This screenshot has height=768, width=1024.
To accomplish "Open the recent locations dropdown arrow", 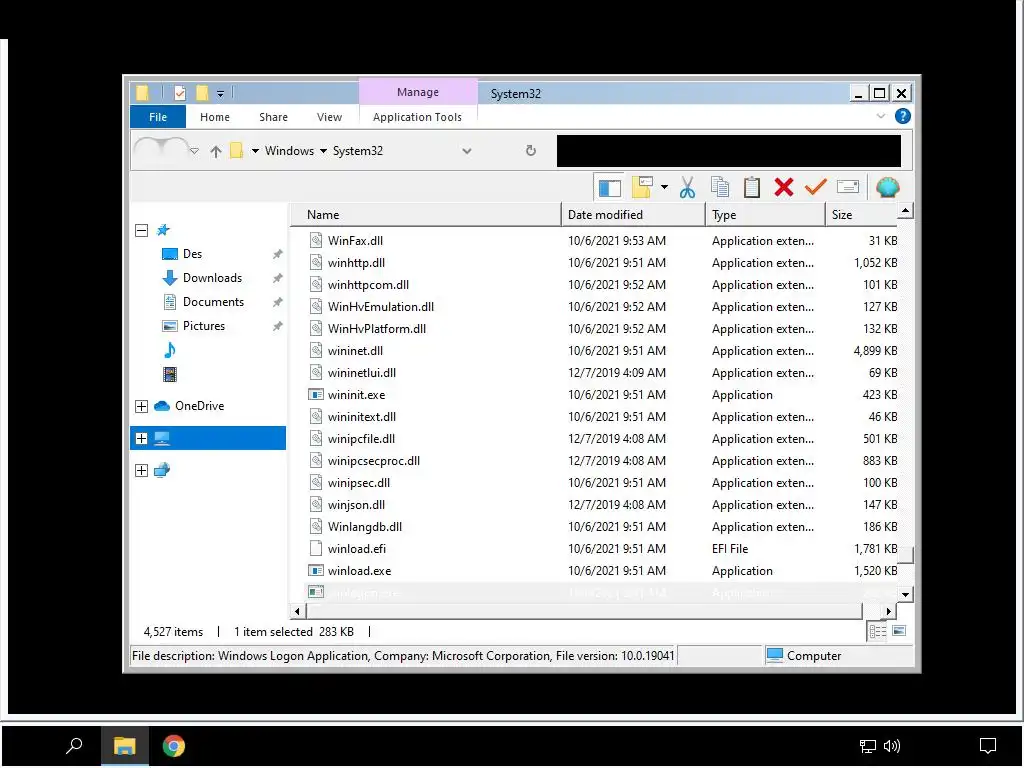I will (x=194, y=152).
